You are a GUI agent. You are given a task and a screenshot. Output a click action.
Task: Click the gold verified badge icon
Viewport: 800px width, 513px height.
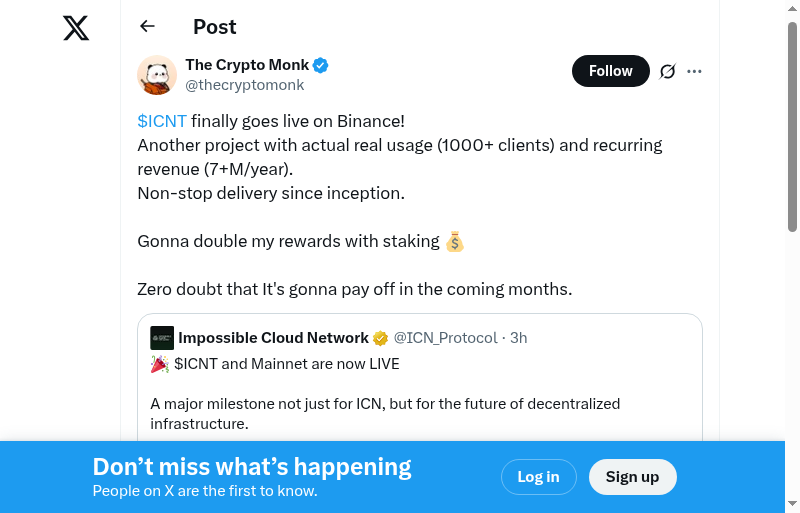point(381,338)
